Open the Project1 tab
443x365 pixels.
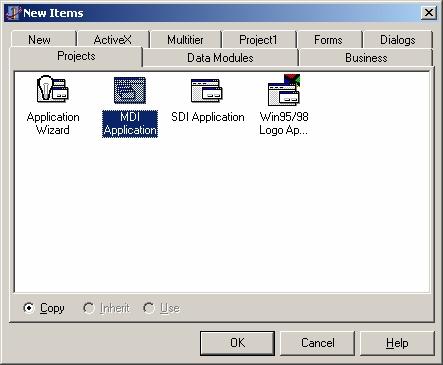coord(259,40)
